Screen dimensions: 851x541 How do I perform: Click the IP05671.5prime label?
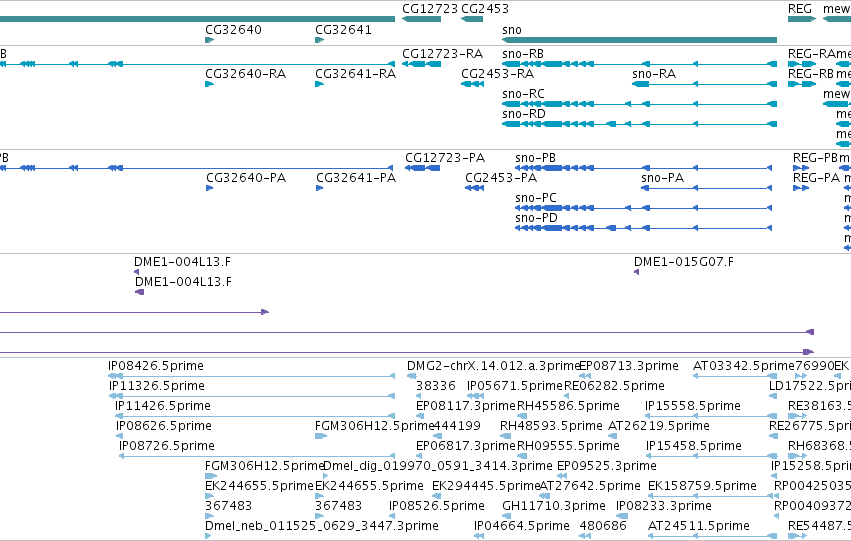(x=515, y=386)
